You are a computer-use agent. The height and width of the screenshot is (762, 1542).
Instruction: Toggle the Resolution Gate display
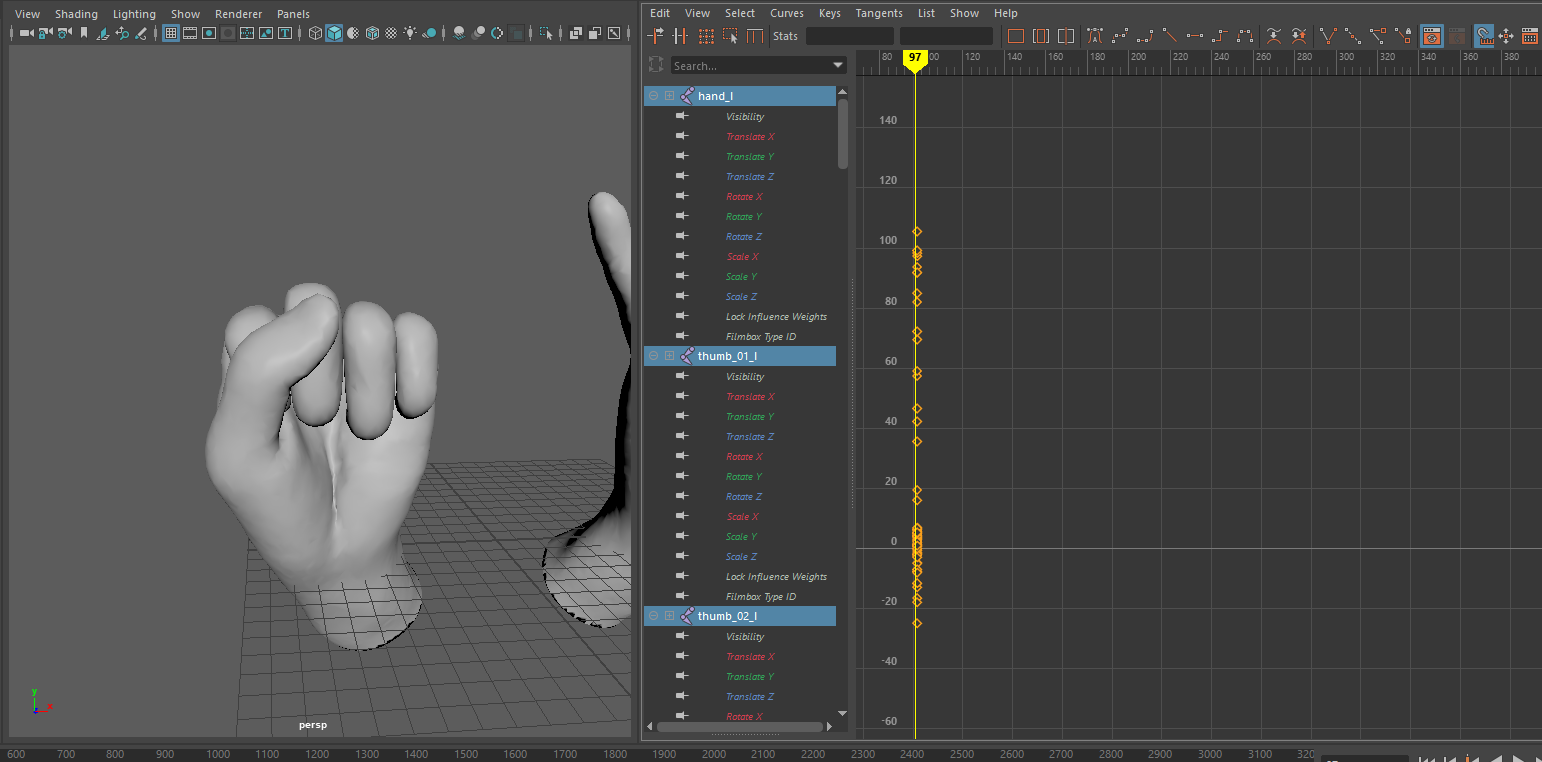click(209, 33)
